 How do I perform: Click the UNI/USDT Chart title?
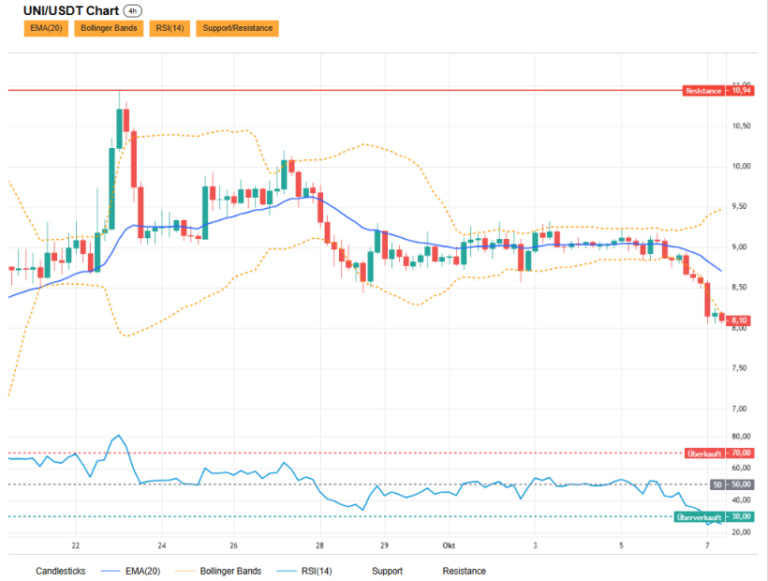(71, 11)
